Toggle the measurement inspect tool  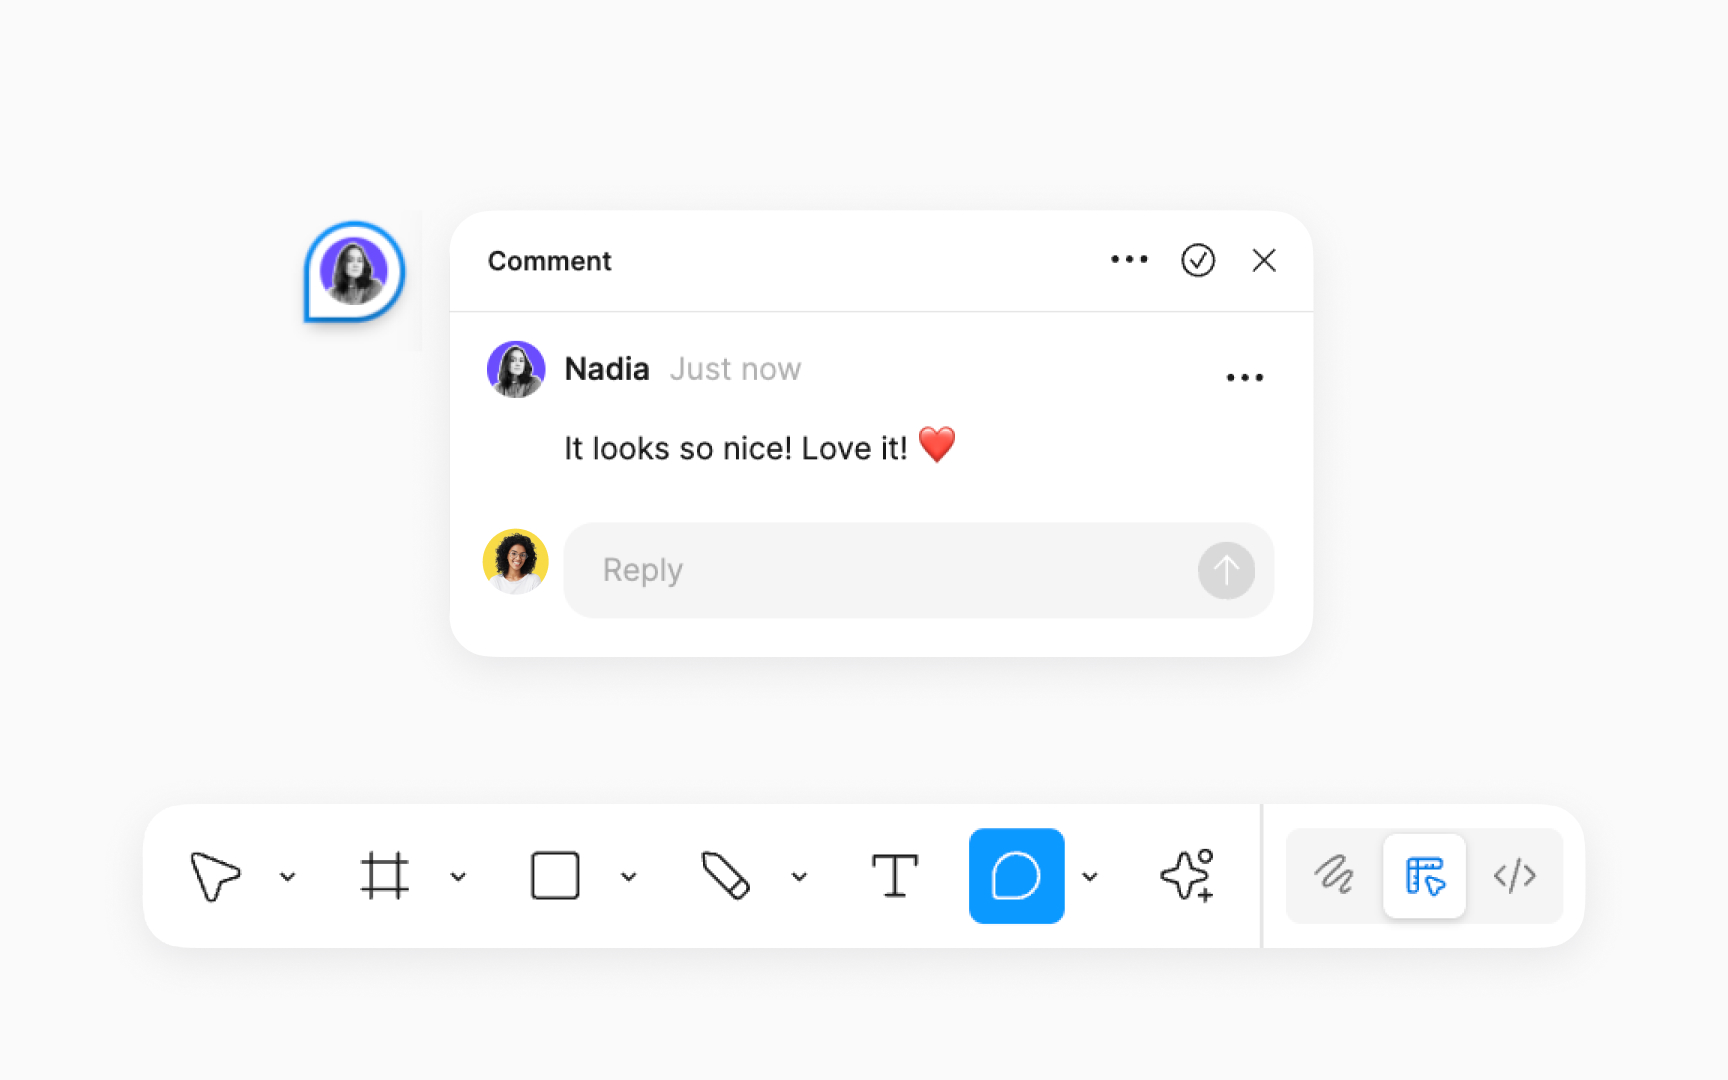(1424, 876)
